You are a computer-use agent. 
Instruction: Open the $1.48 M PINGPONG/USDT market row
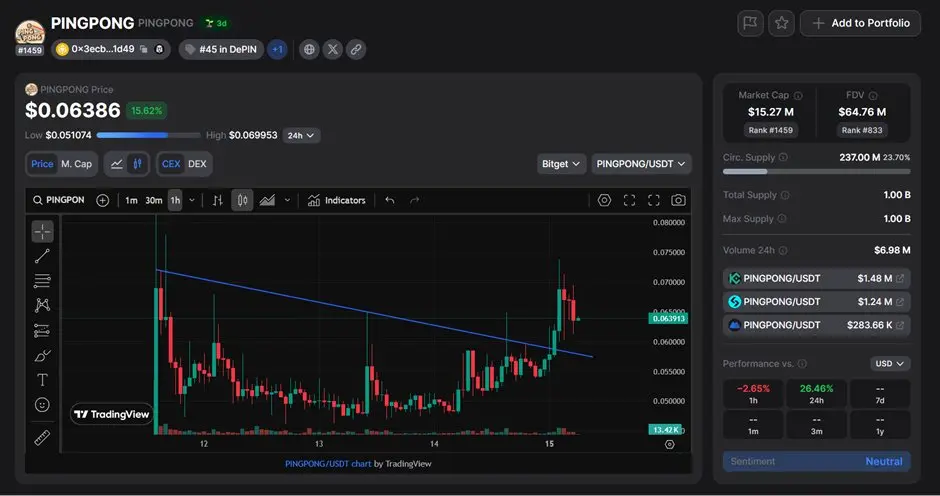click(x=817, y=278)
